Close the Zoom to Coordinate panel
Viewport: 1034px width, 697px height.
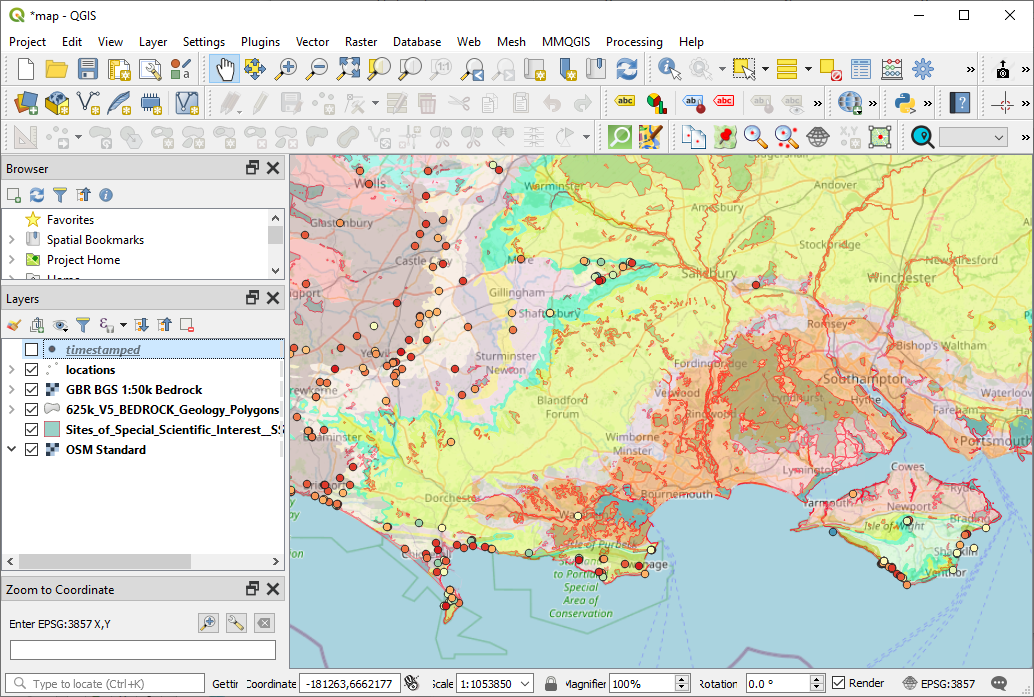point(273,589)
